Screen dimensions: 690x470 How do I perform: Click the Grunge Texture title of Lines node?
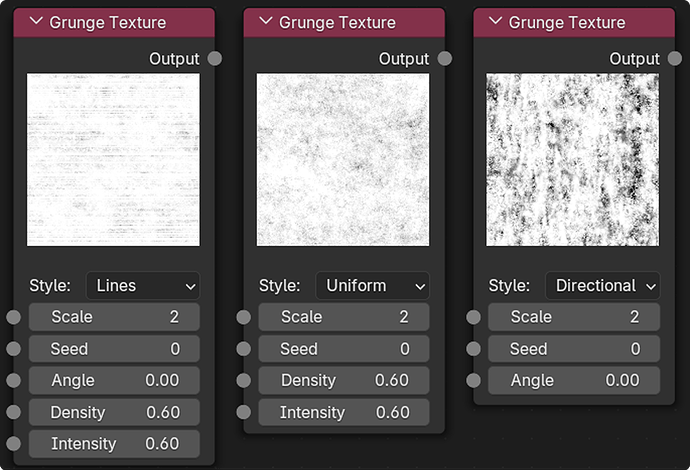(107, 22)
